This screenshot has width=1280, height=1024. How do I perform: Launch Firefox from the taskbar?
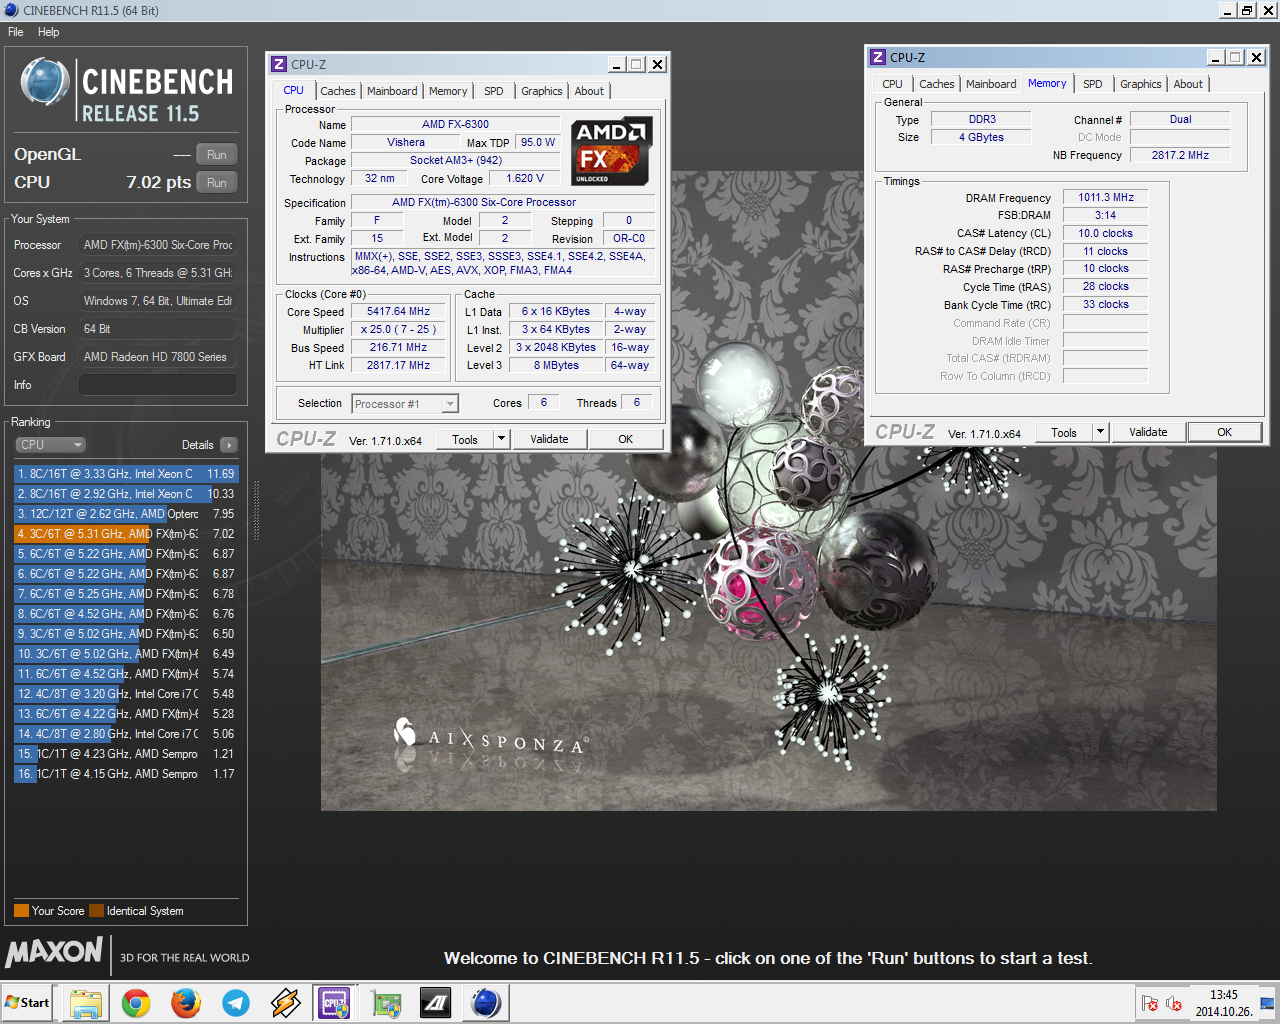point(186,1002)
